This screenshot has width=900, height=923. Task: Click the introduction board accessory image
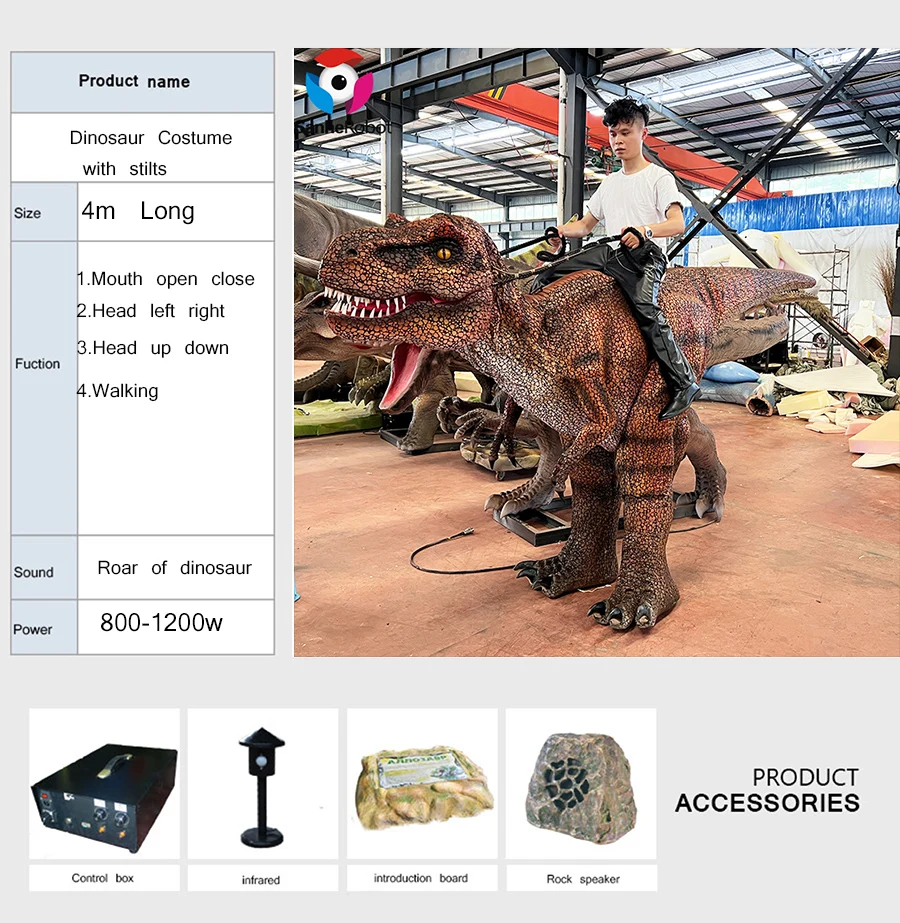(x=421, y=785)
